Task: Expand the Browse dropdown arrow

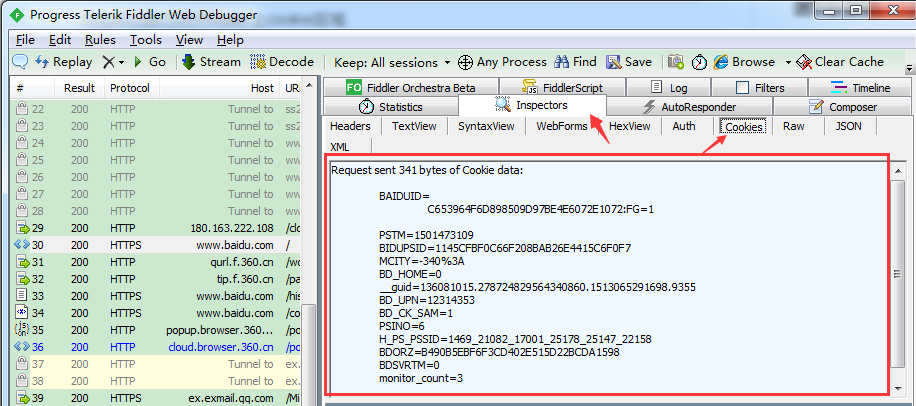Action: pyautogui.click(x=787, y=62)
